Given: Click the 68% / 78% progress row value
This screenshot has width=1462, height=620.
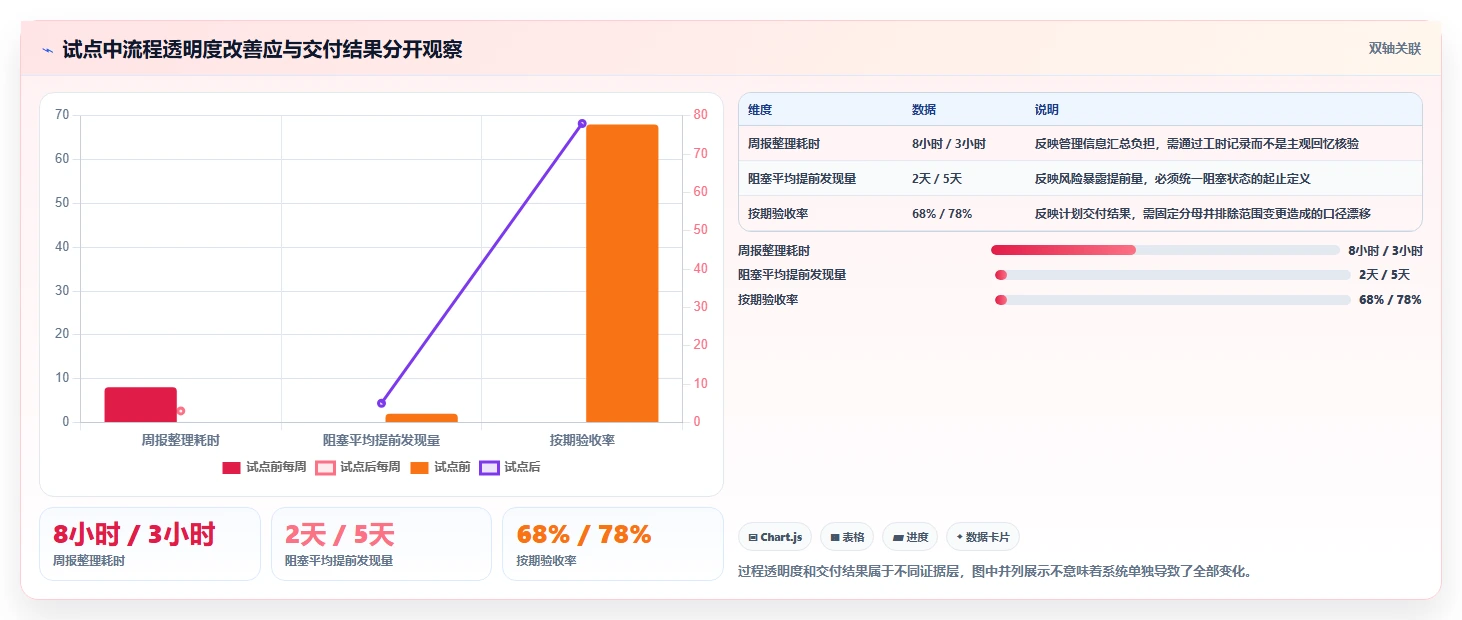Looking at the screenshot, I should (1390, 300).
